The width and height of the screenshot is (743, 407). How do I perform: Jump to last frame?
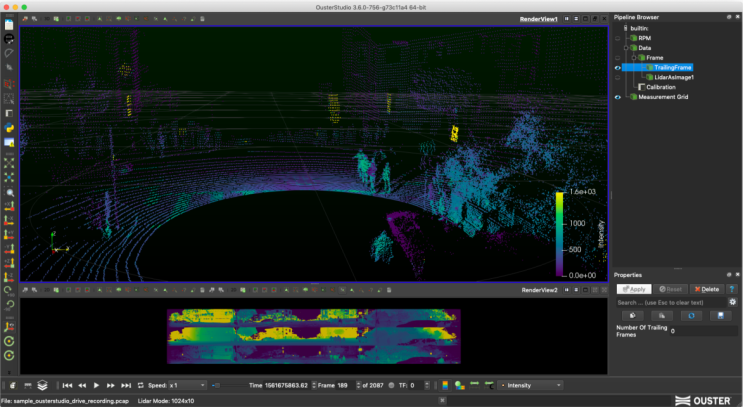point(126,386)
